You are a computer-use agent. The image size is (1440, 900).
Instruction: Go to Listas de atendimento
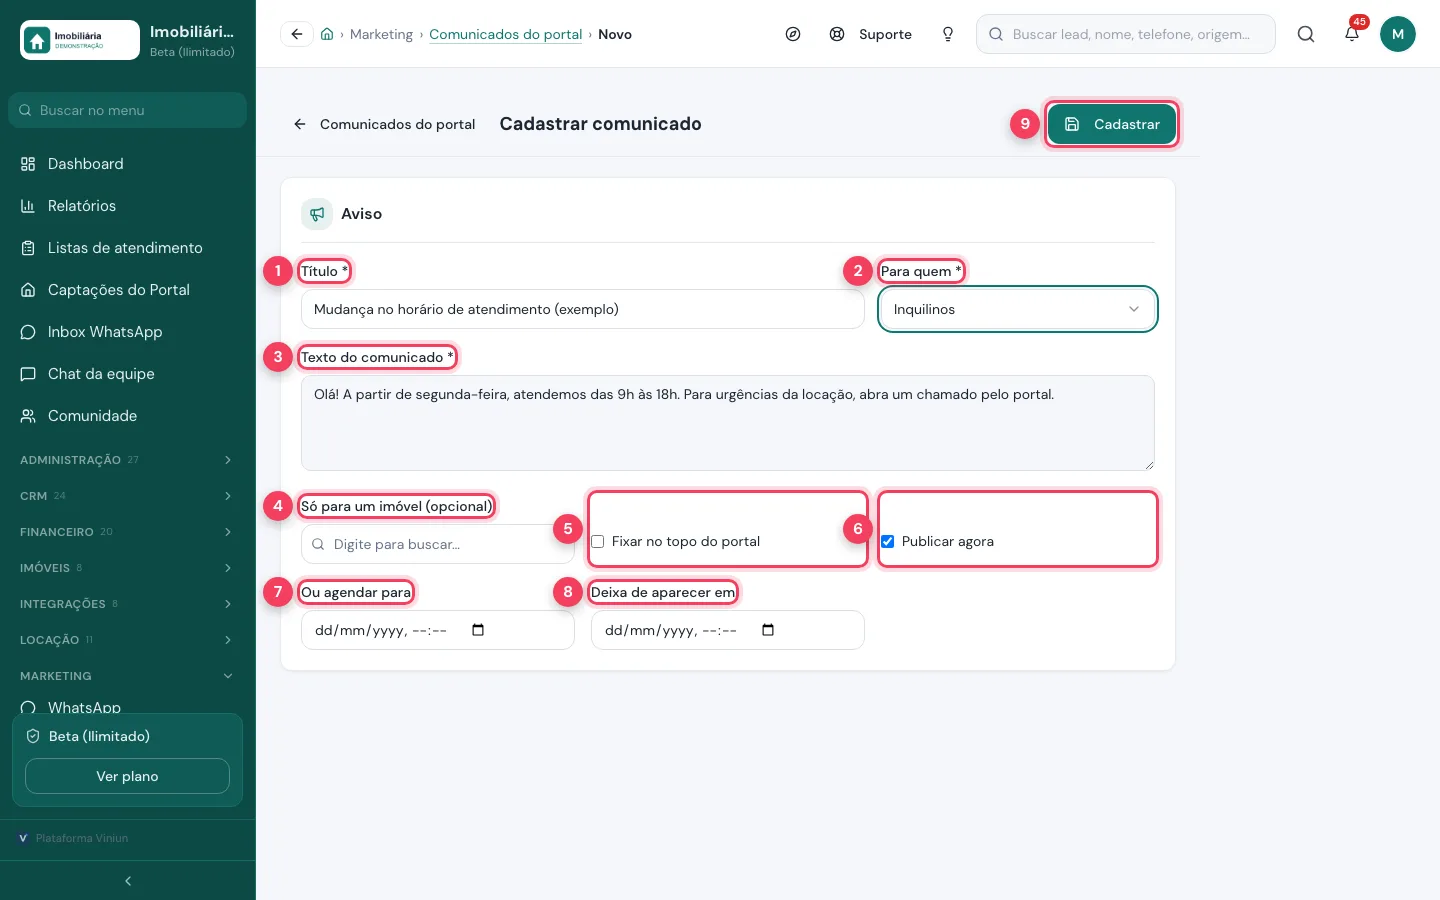pyautogui.click(x=128, y=248)
